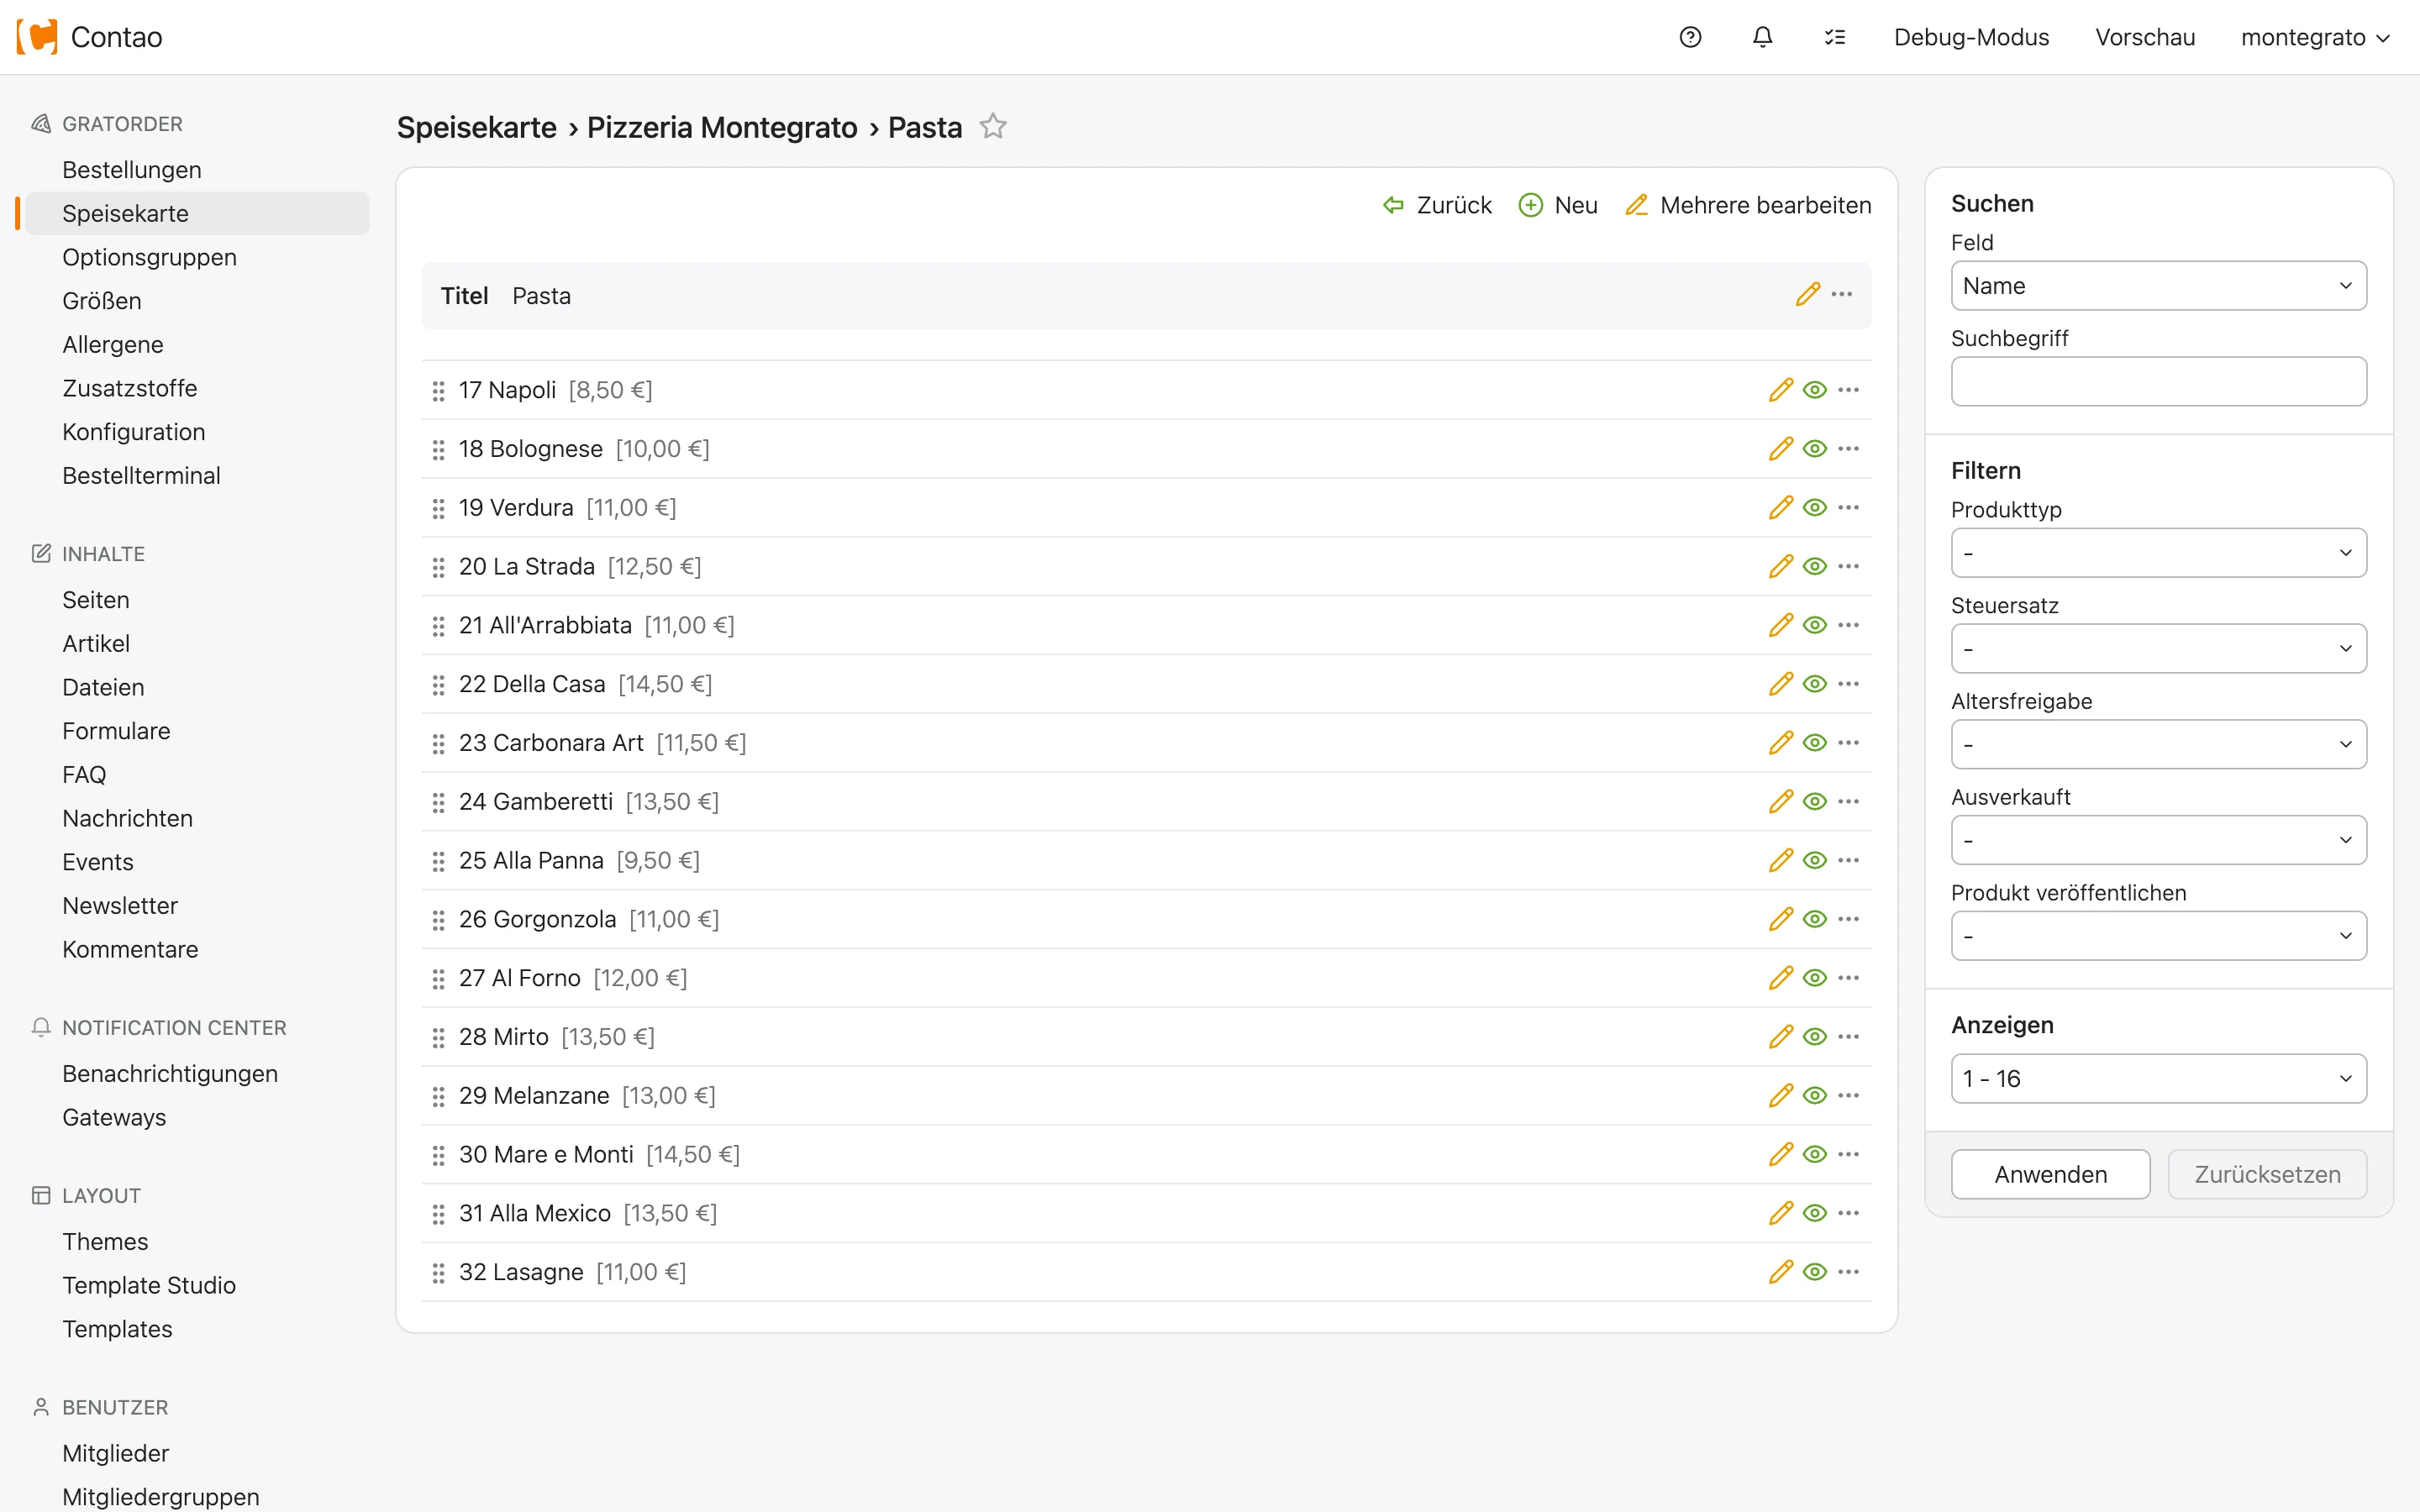
Task: Add Pasta page to favorites star
Action: pyautogui.click(x=993, y=127)
